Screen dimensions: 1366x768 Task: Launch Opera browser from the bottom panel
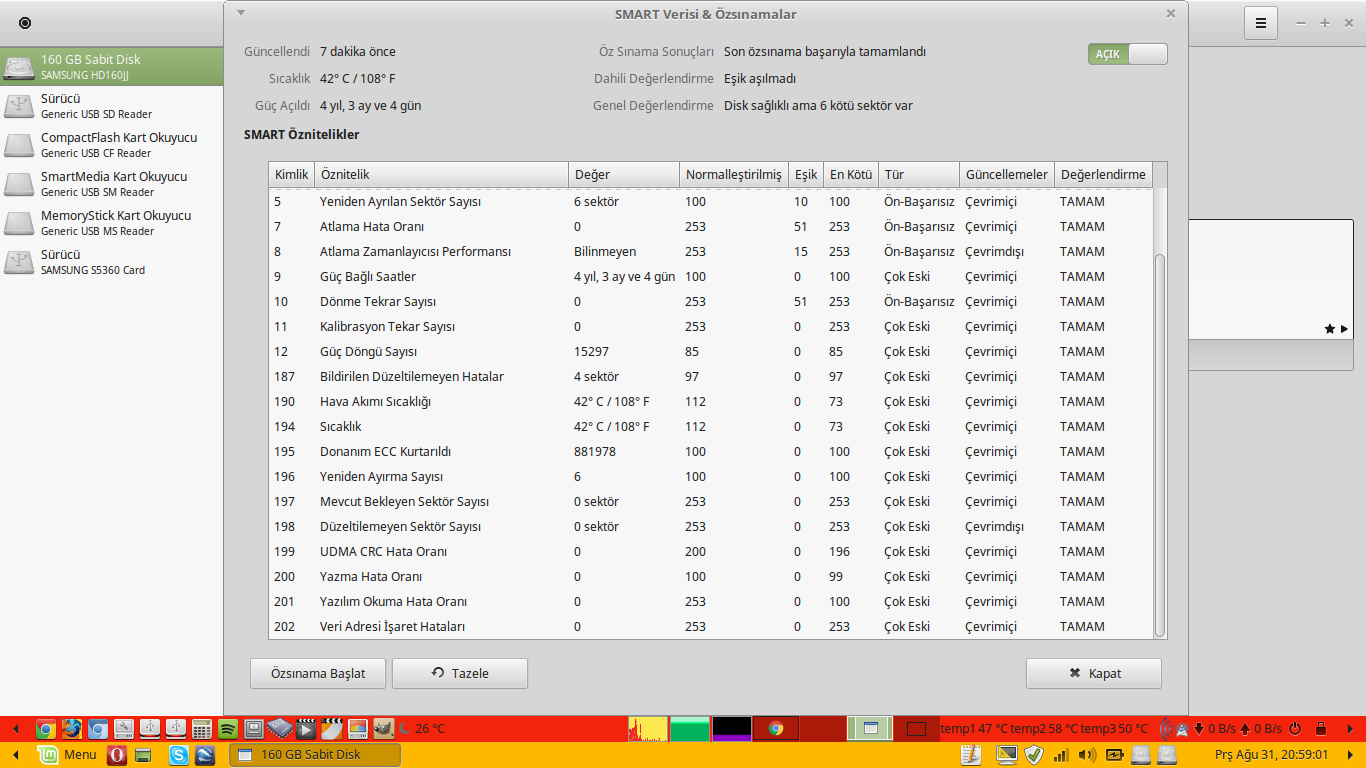117,755
